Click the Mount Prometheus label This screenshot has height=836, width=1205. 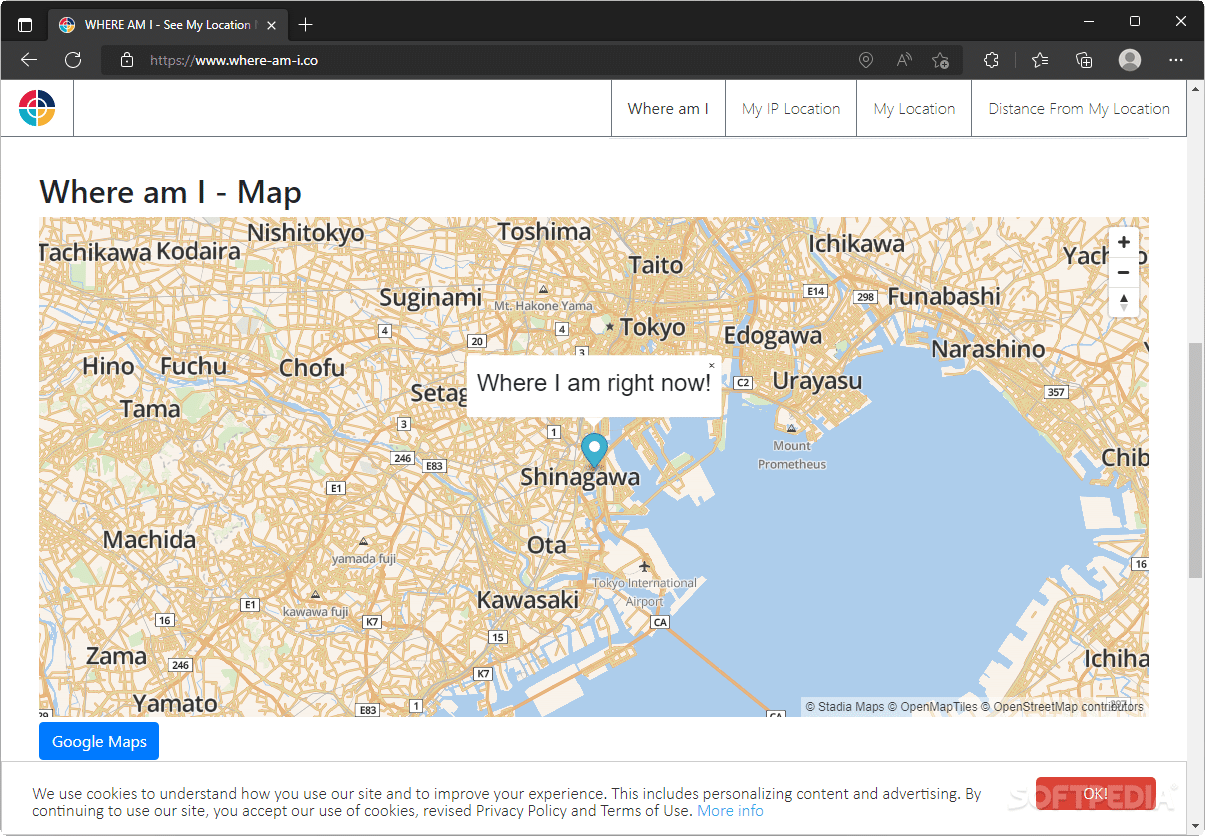(x=792, y=455)
